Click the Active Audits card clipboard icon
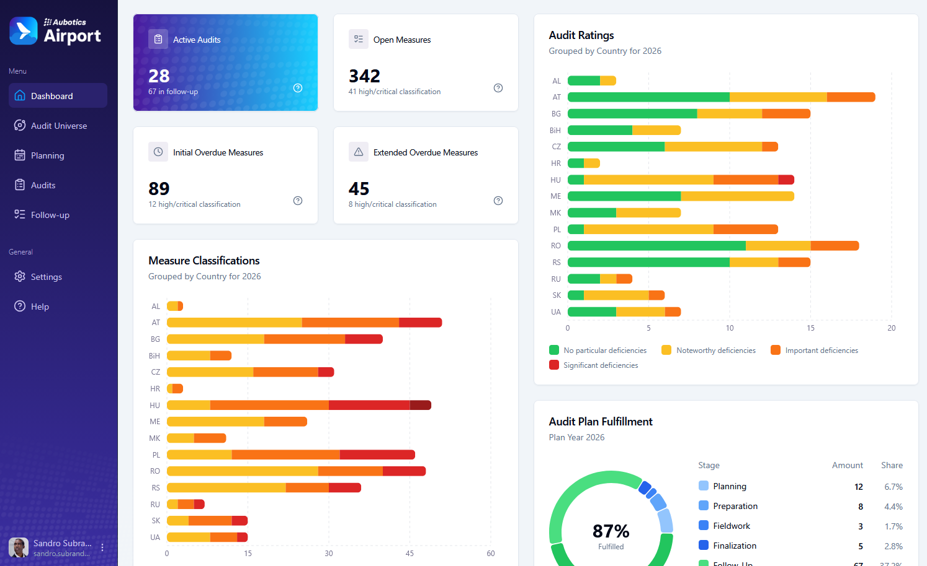 [158, 39]
